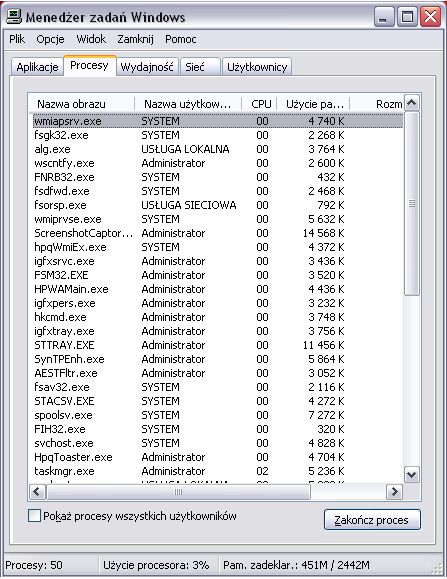Open the Opcje menu
The height and width of the screenshot is (579, 447).
50,39
